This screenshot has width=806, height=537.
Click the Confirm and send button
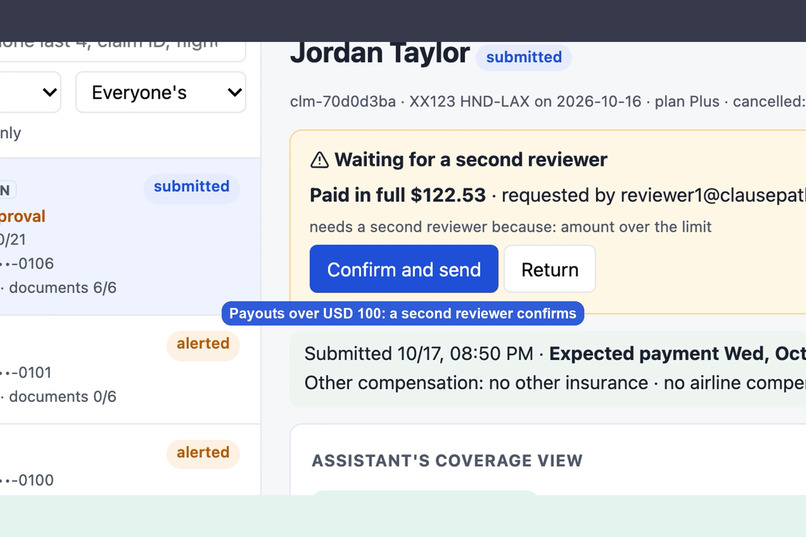[404, 269]
